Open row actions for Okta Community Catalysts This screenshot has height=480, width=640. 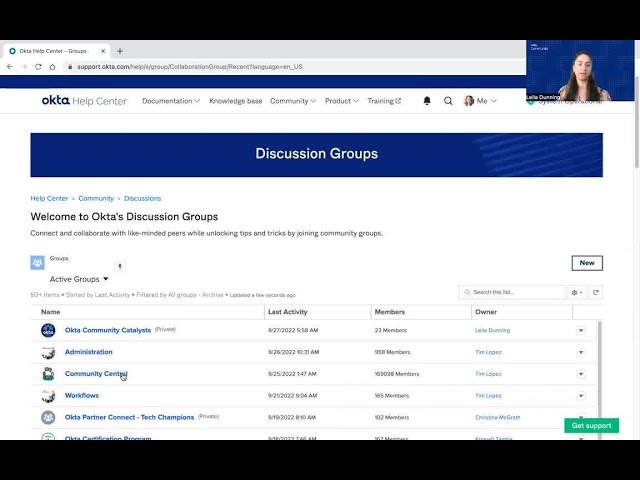(581, 330)
